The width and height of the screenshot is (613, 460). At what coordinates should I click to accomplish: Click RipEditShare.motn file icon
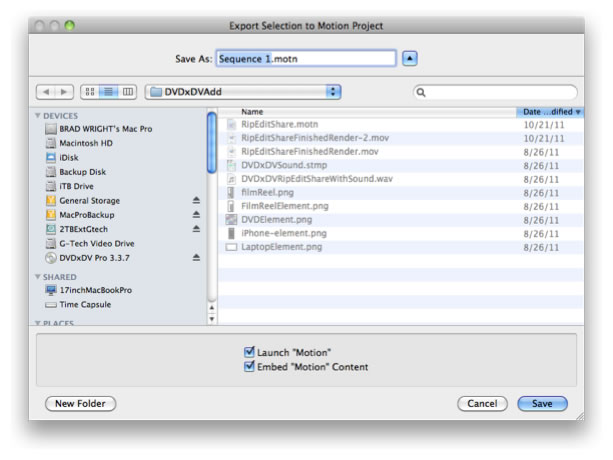tap(231, 125)
